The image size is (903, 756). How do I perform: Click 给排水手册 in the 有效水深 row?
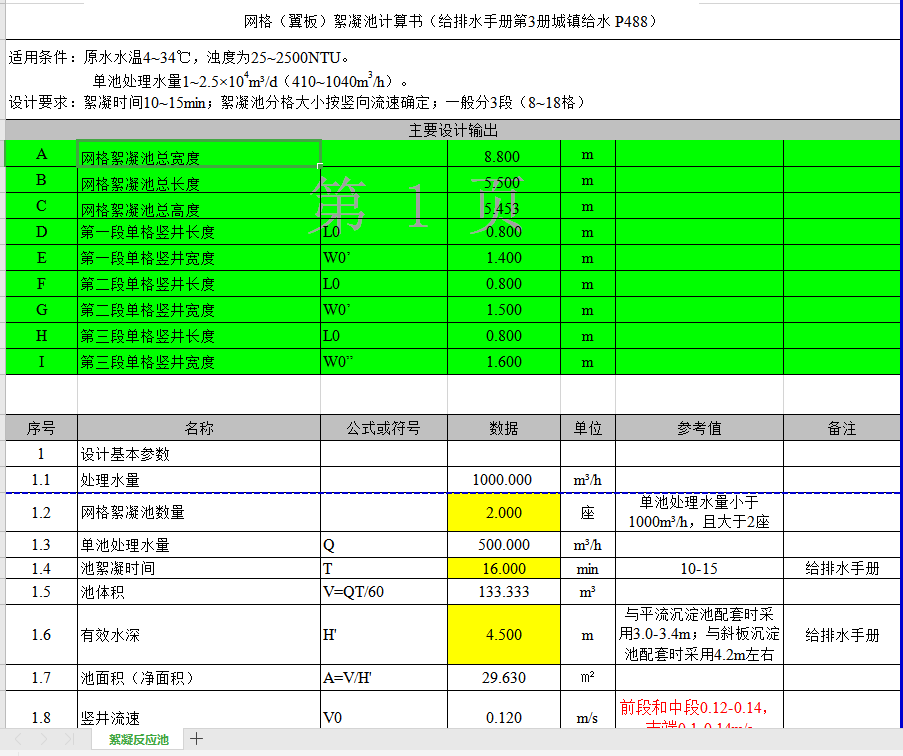point(841,635)
